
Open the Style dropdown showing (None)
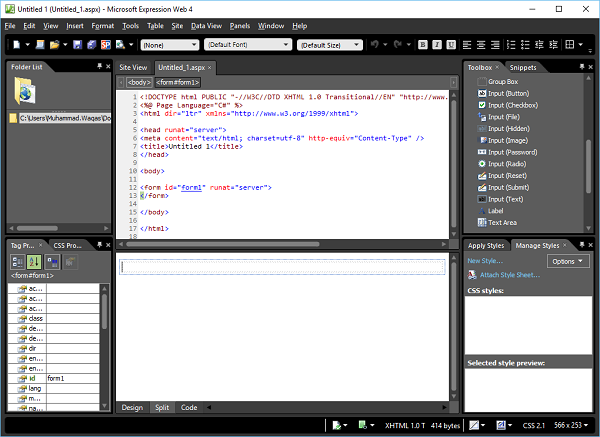tap(169, 44)
